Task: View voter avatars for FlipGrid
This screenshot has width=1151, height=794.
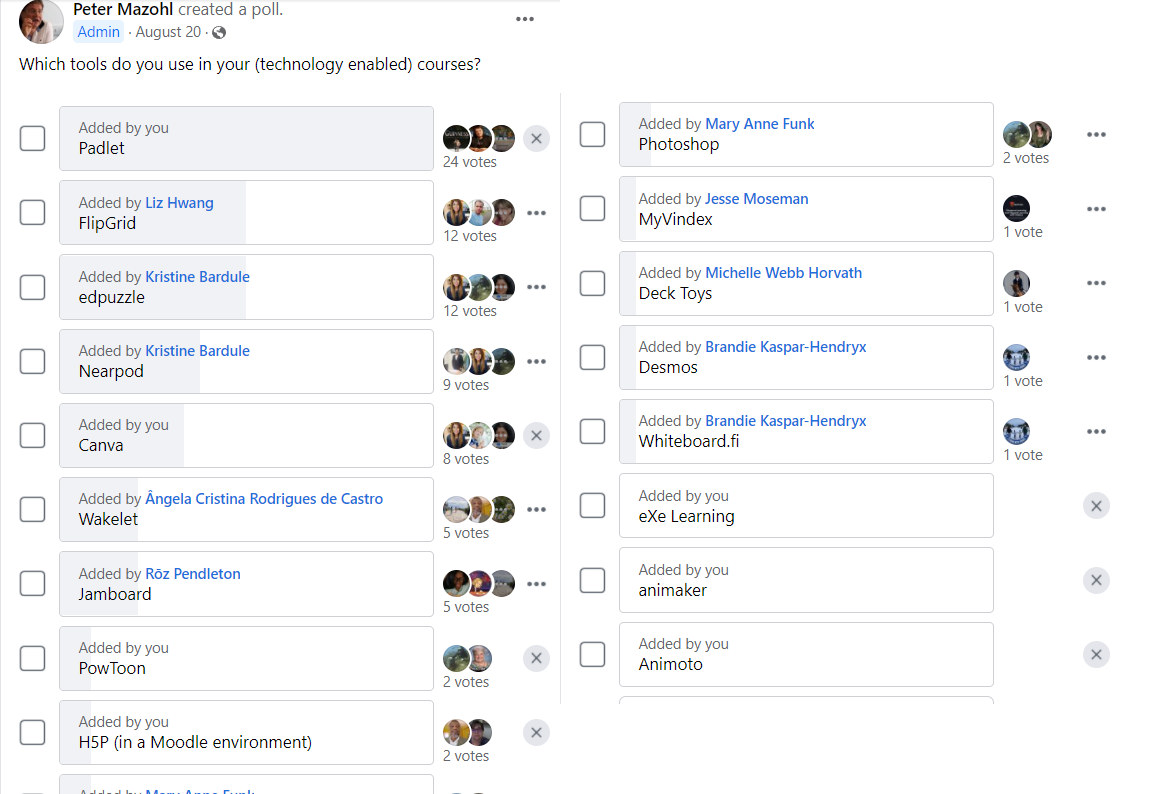Action: coord(479,213)
